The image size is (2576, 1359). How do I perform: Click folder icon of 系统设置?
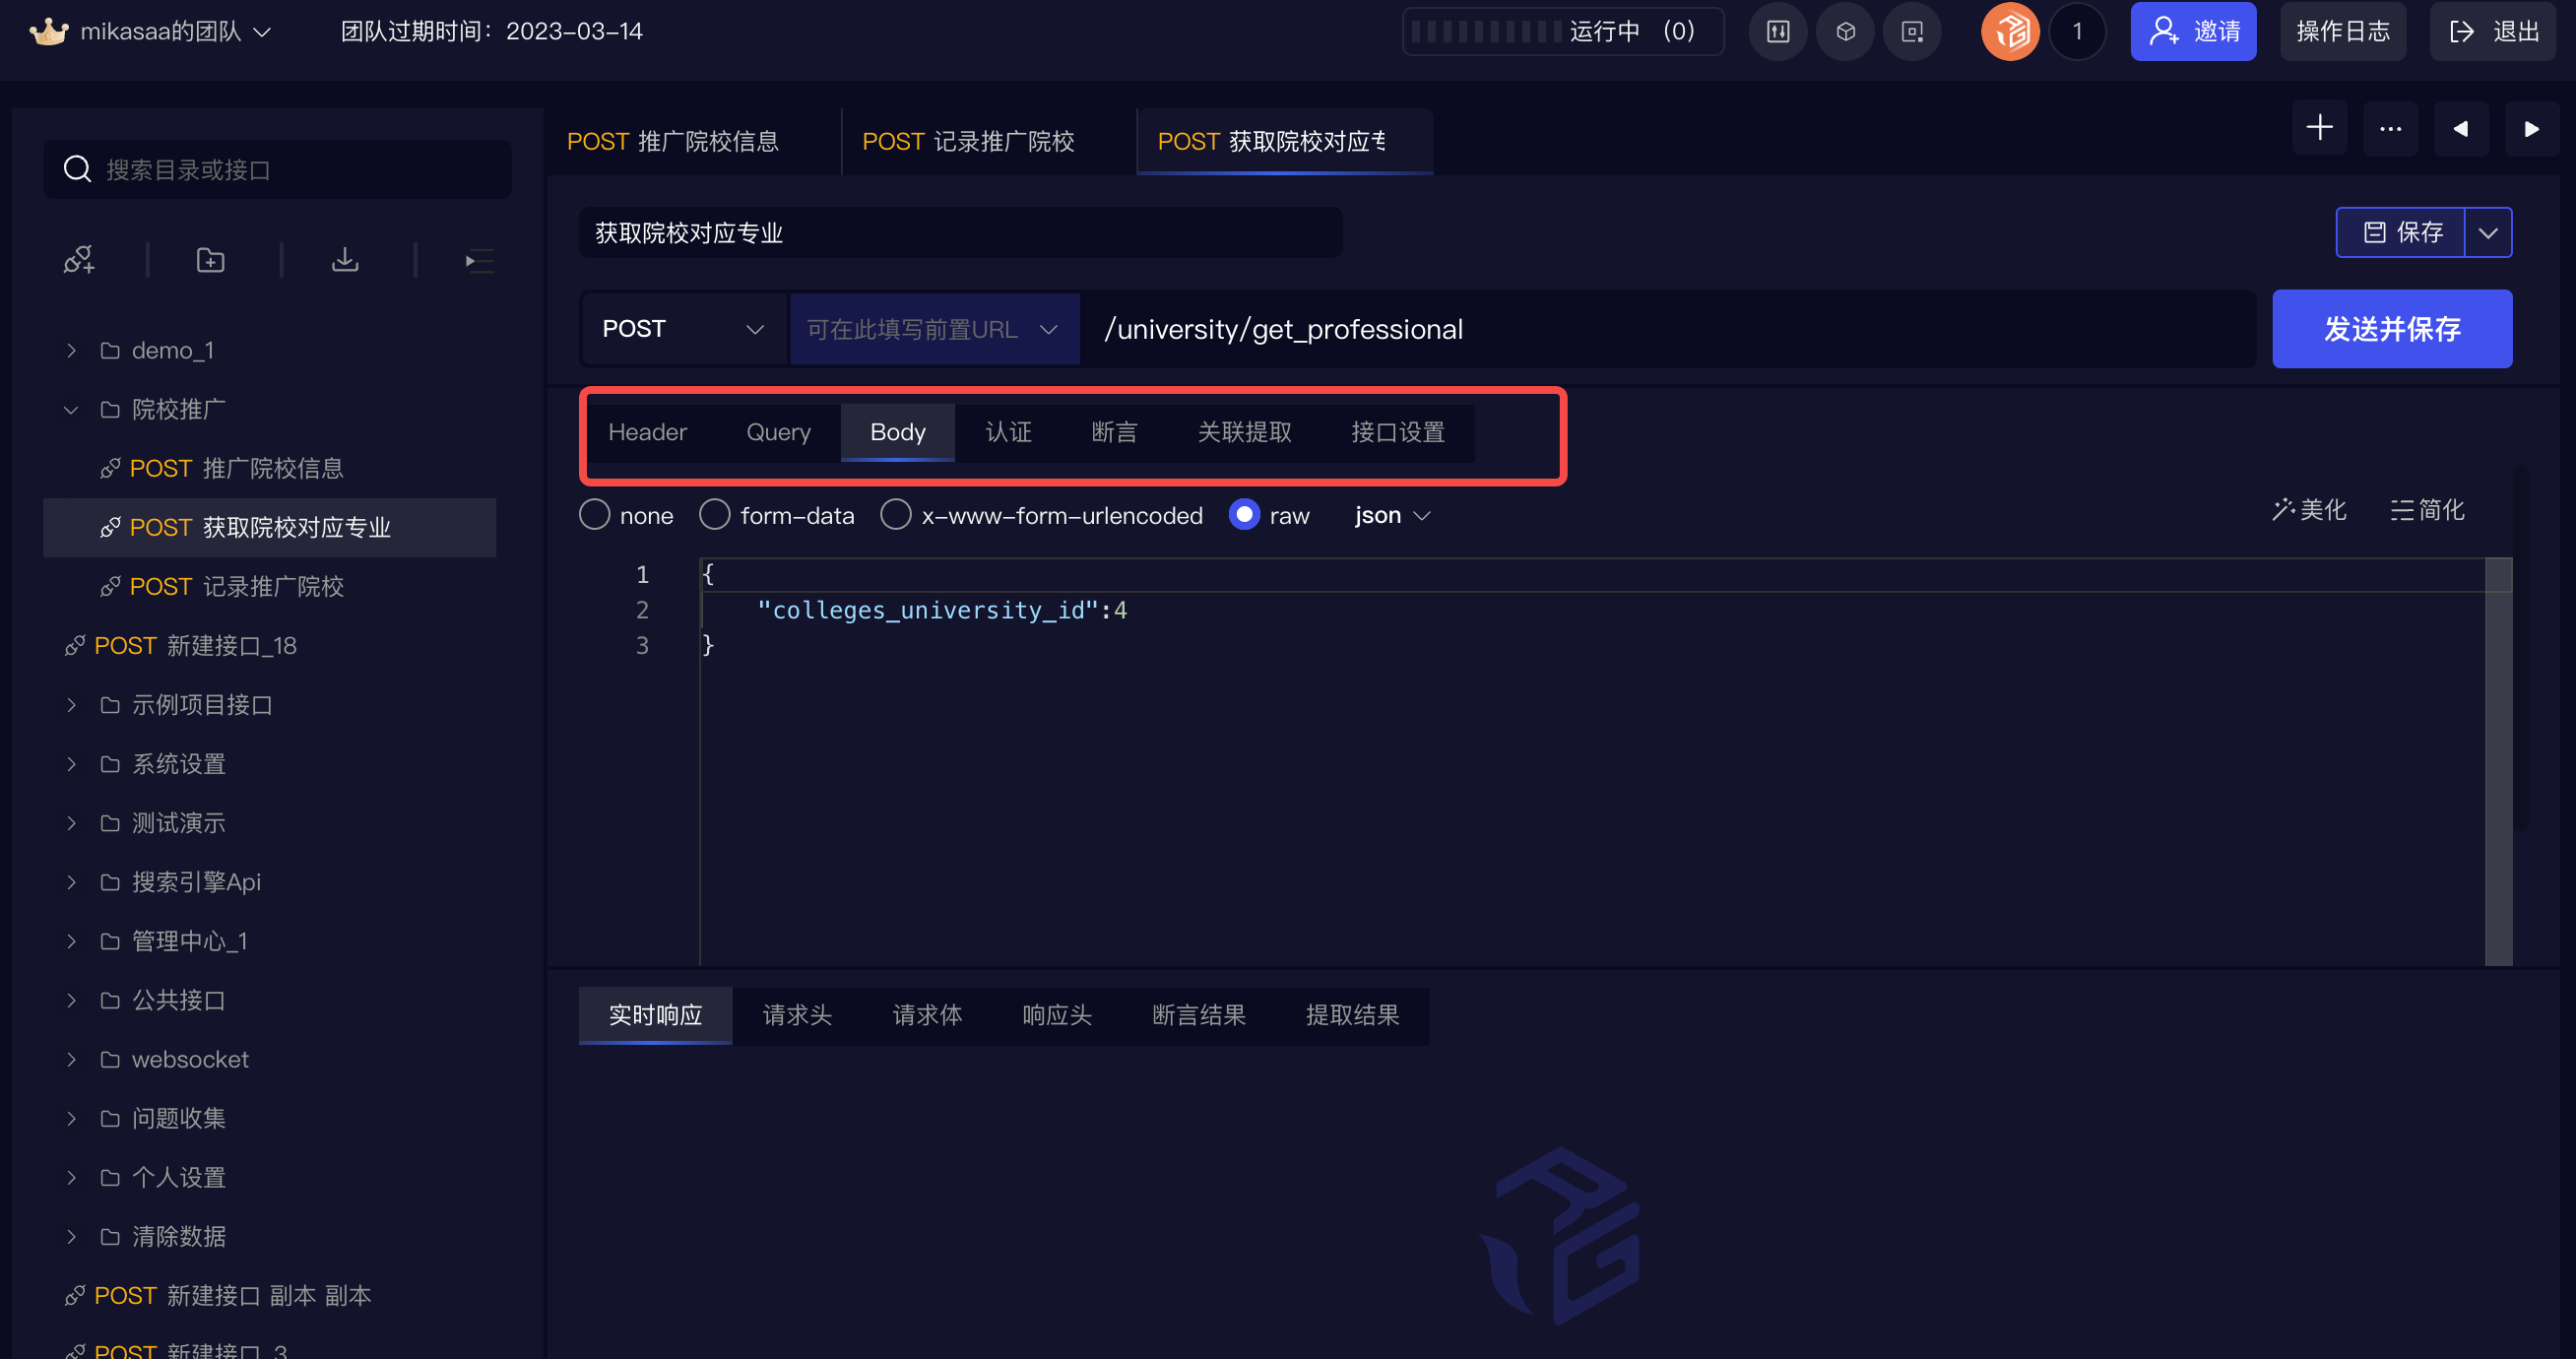110,764
